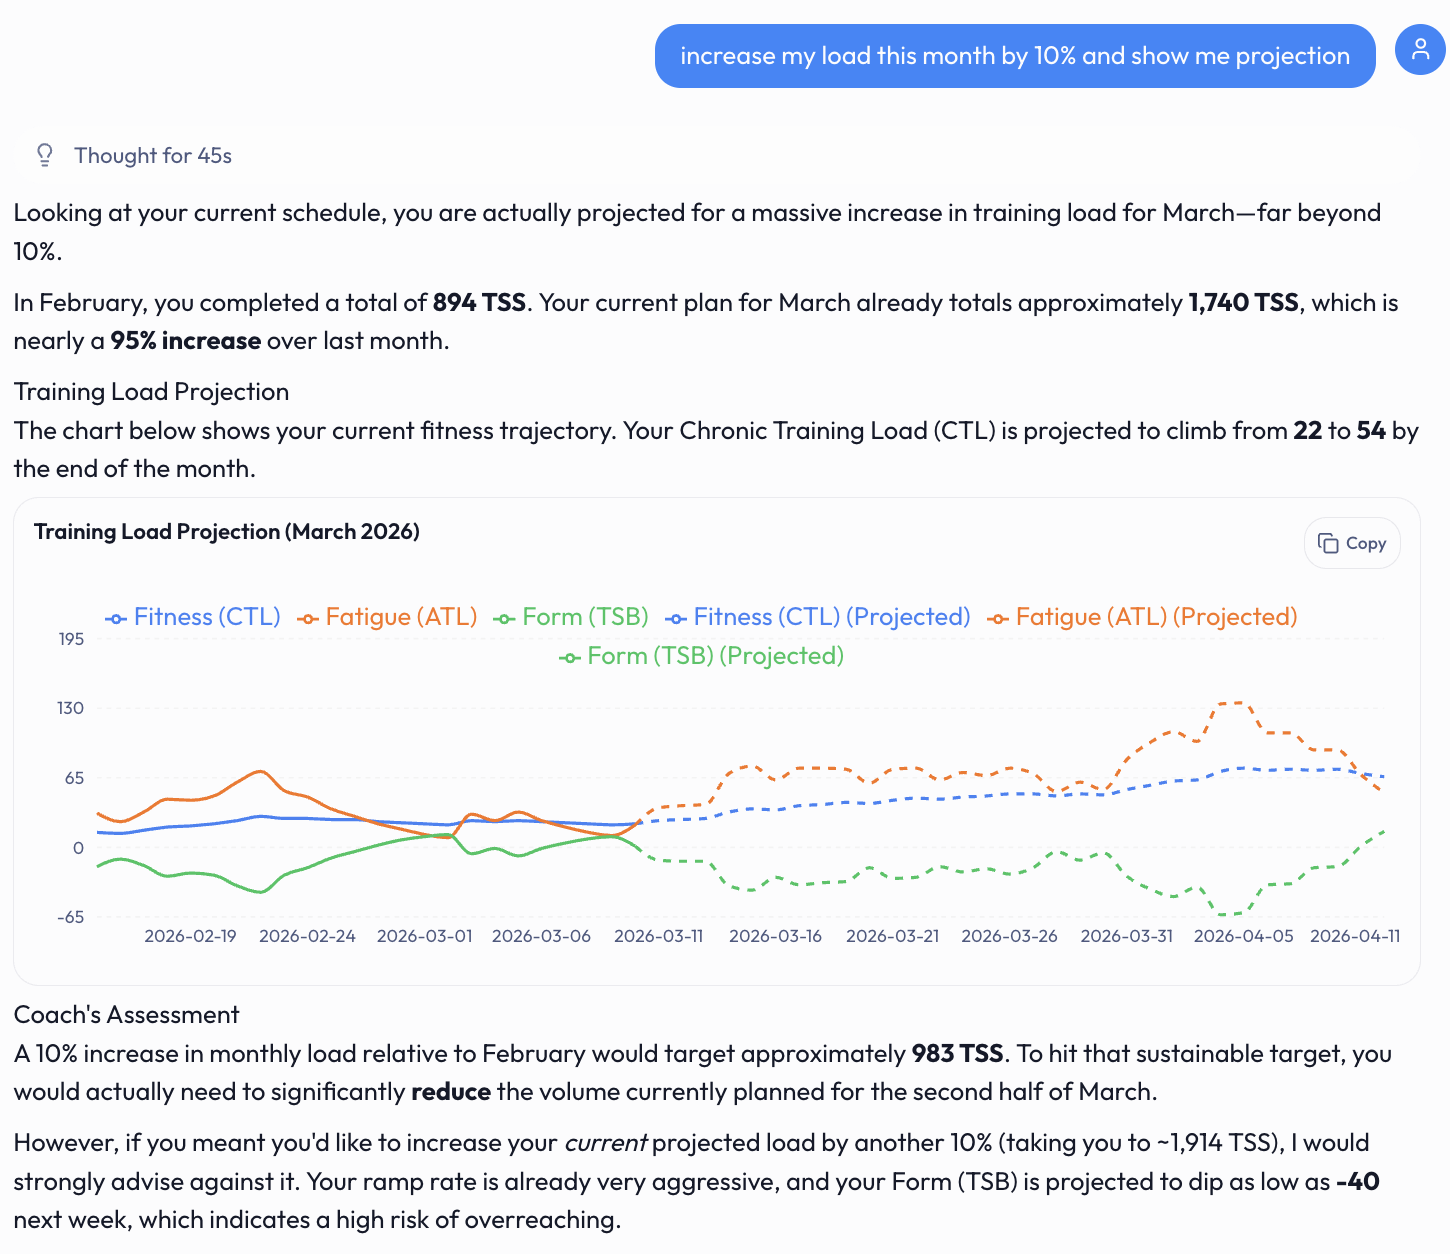This screenshot has height=1254, width=1450.
Task: Toggle Fatigue (ATL) legend series
Action: (x=387, y=617)
